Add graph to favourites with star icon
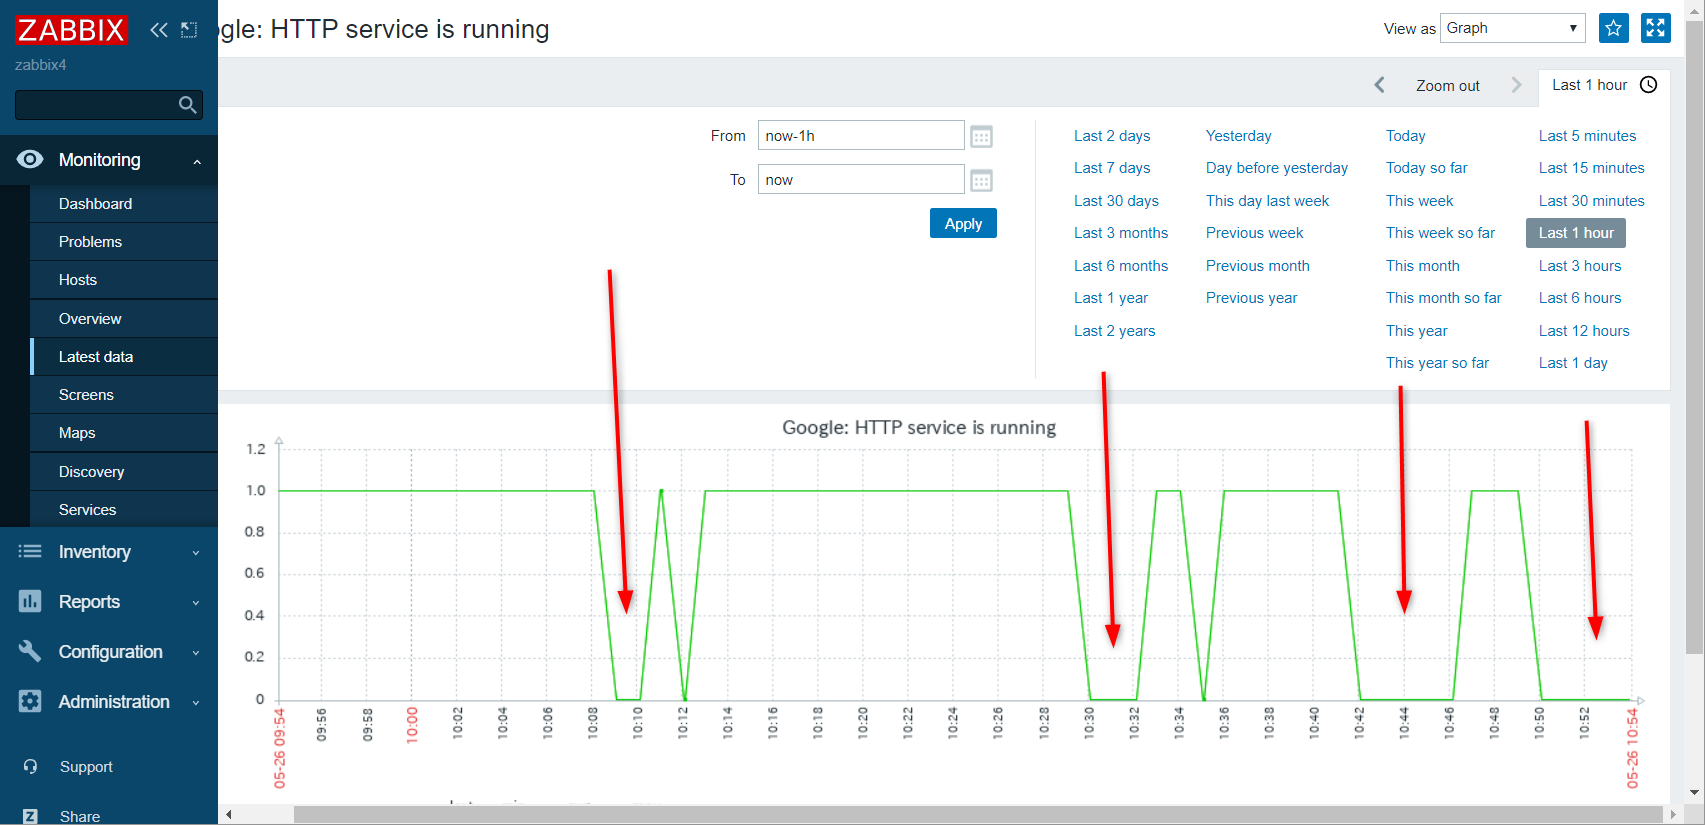The width and height of the screenshot is (1705, 825). [x=1613, y=28]
